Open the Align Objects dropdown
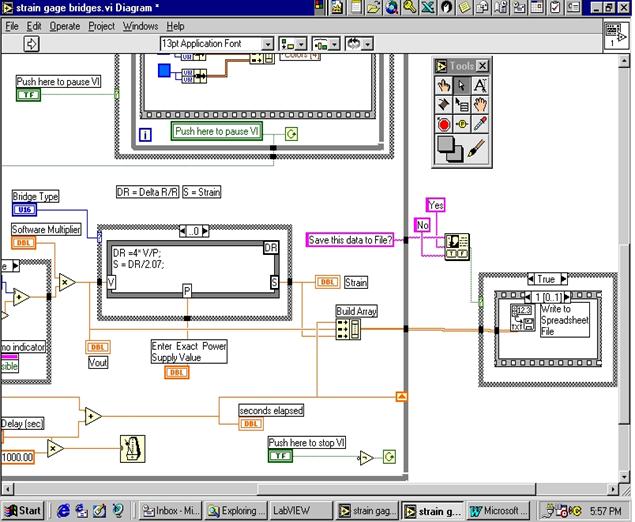The height and width of the screenshot is (522, 635). [292, 44]
